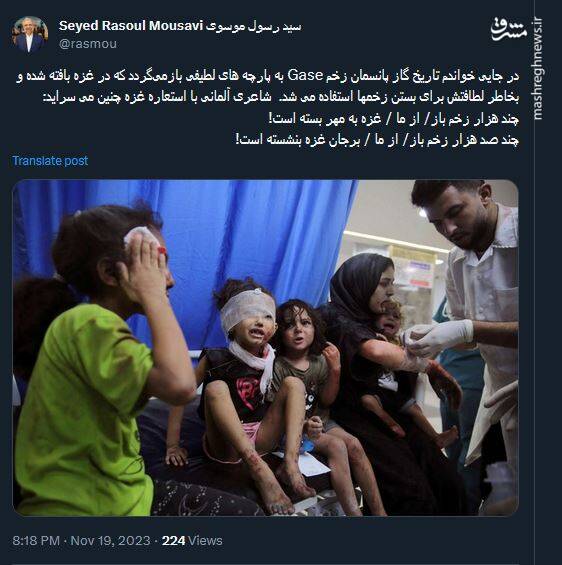Click the @rasmou handle

coord(88,44)
